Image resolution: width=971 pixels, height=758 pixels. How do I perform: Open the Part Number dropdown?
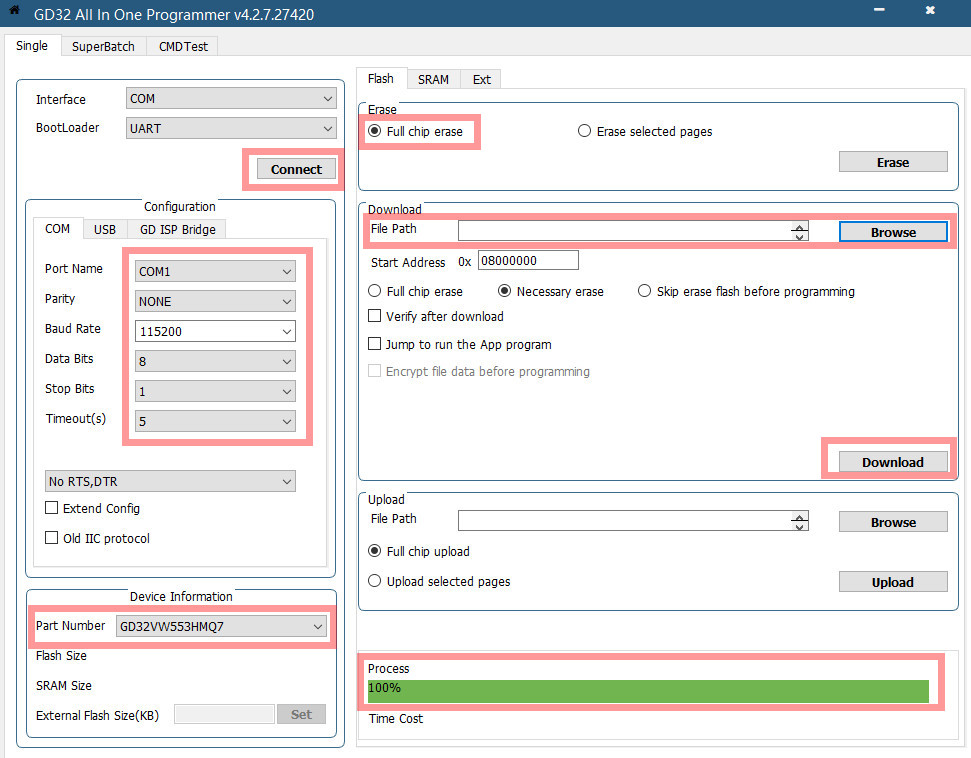[x=221, y=626]
